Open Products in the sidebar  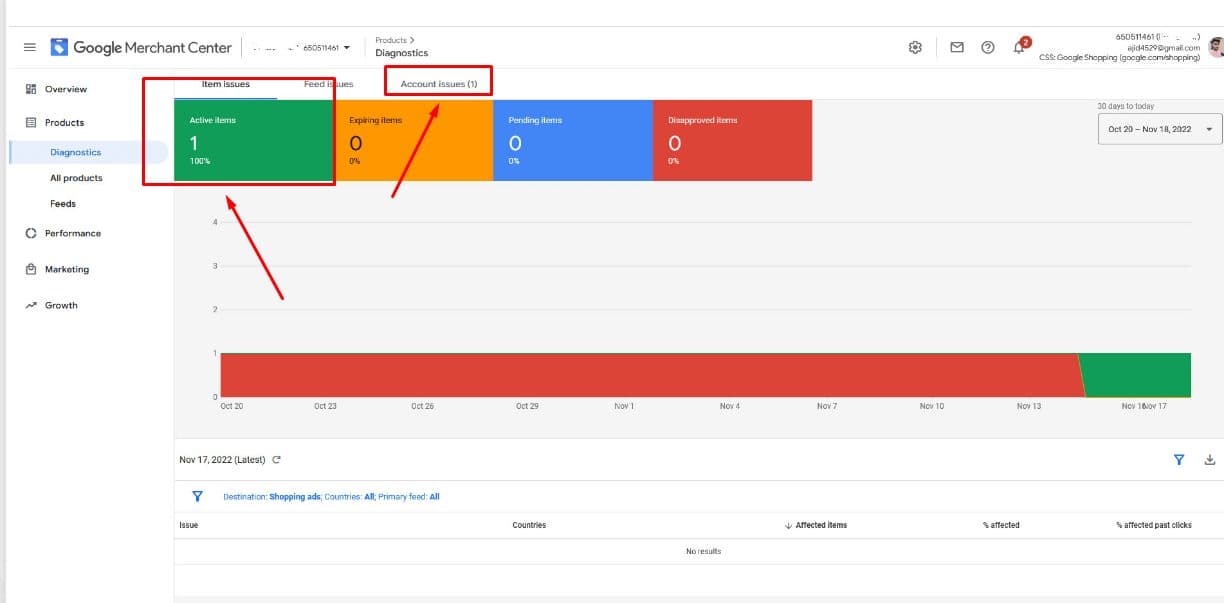click(64, 122)
